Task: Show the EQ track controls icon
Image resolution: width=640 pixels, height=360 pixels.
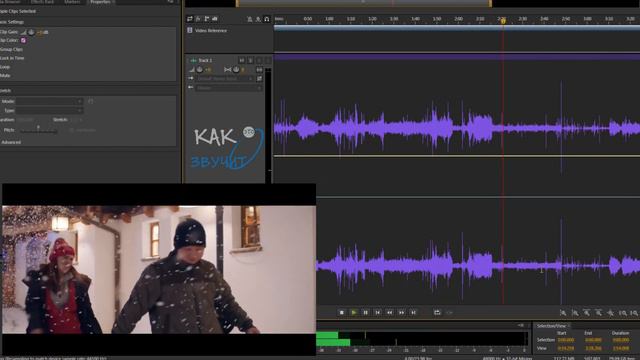Action: point(215,19)
